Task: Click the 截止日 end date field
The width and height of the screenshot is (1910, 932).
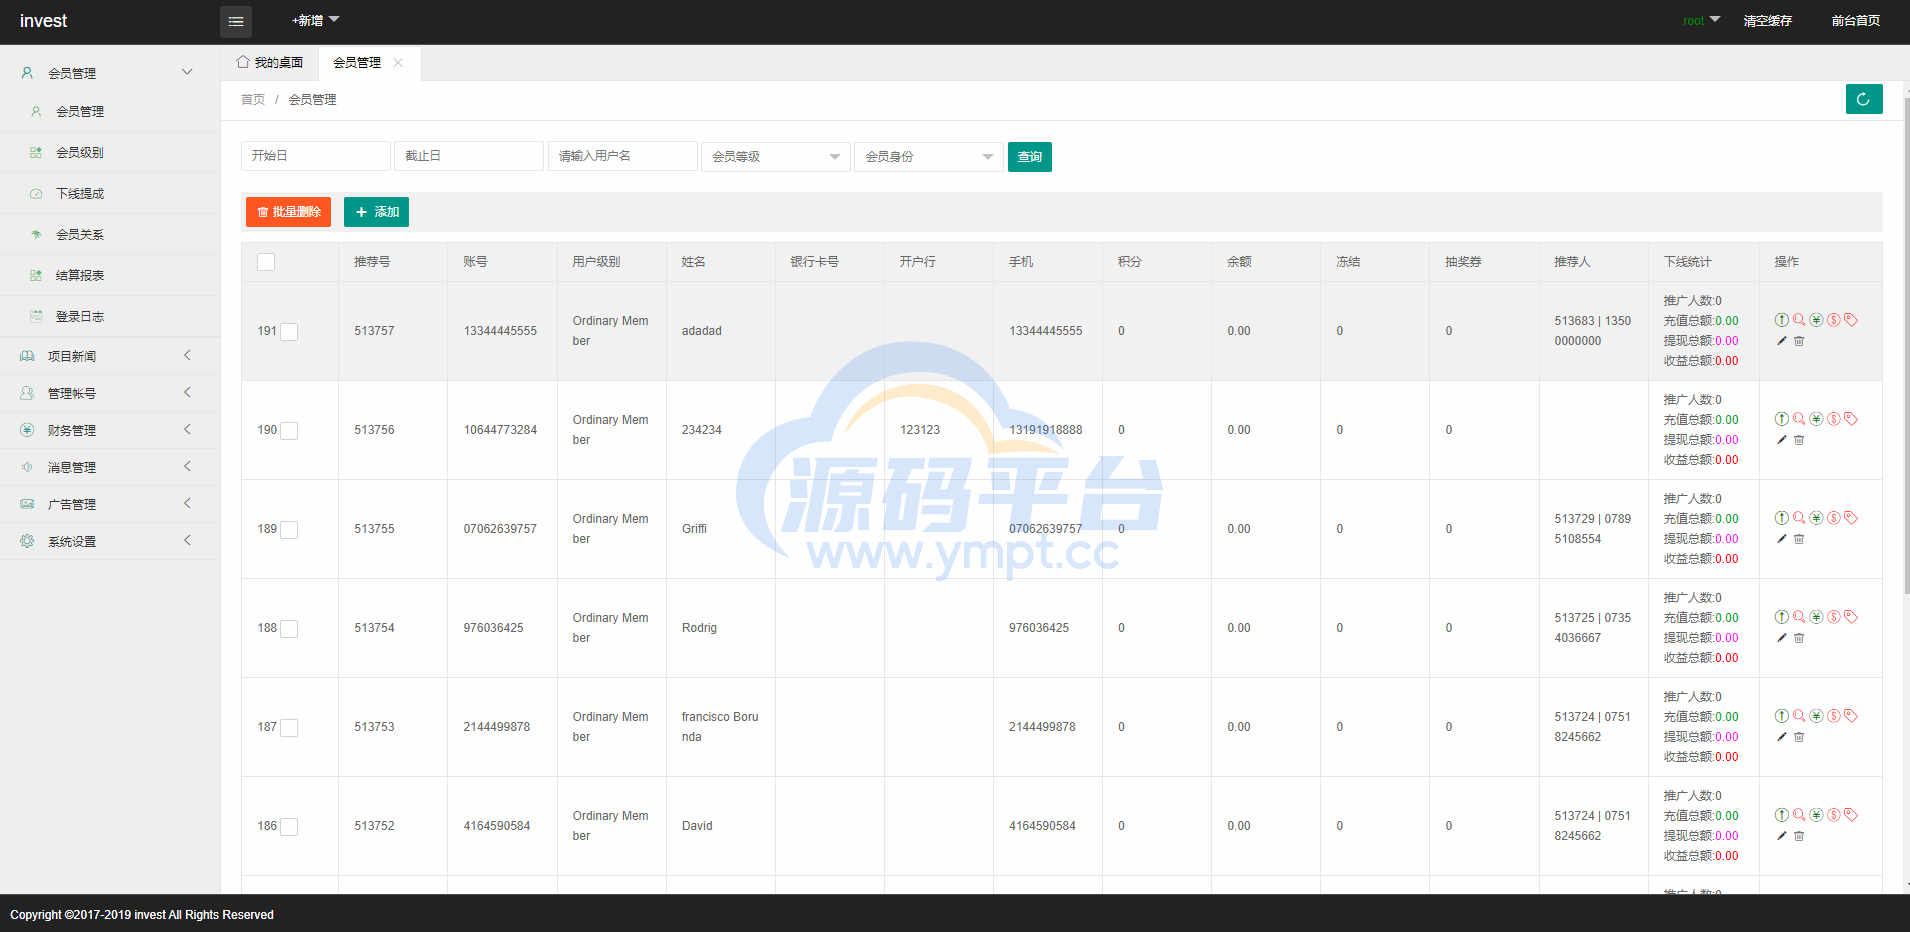Action: click(469, 156)
